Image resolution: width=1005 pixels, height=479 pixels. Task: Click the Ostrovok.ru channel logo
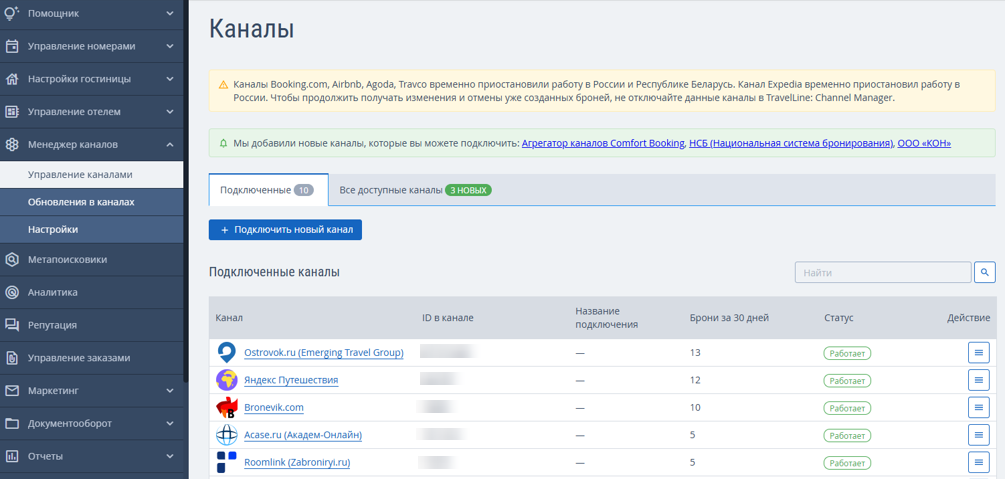click(x=227, y=353)
